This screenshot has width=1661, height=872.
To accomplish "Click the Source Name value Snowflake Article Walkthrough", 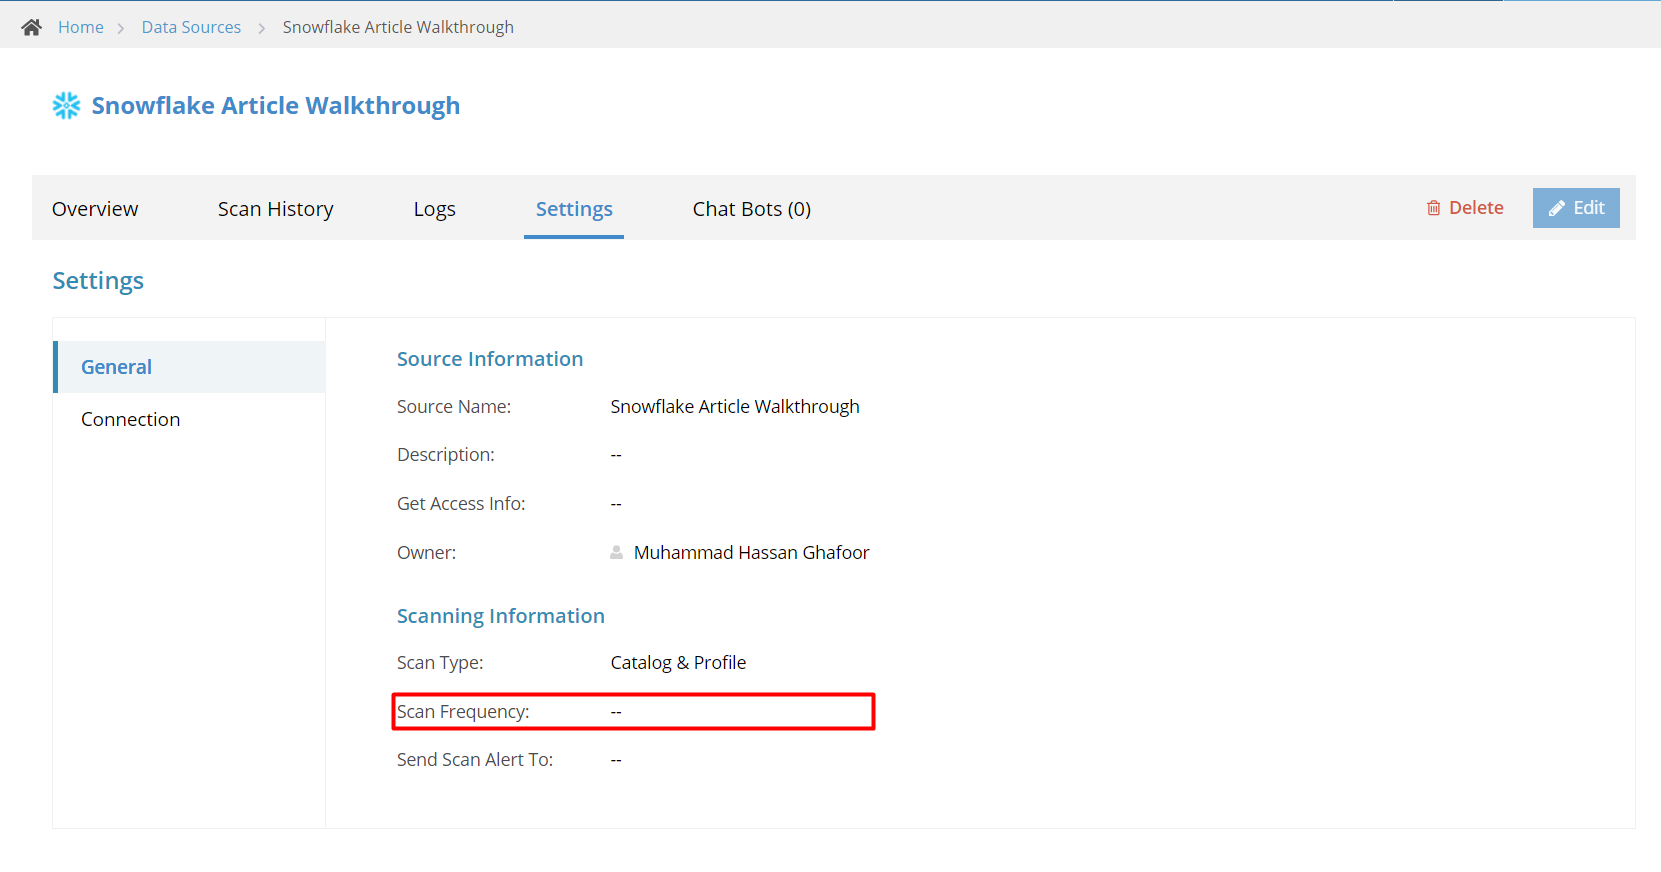I will [735, 406].
